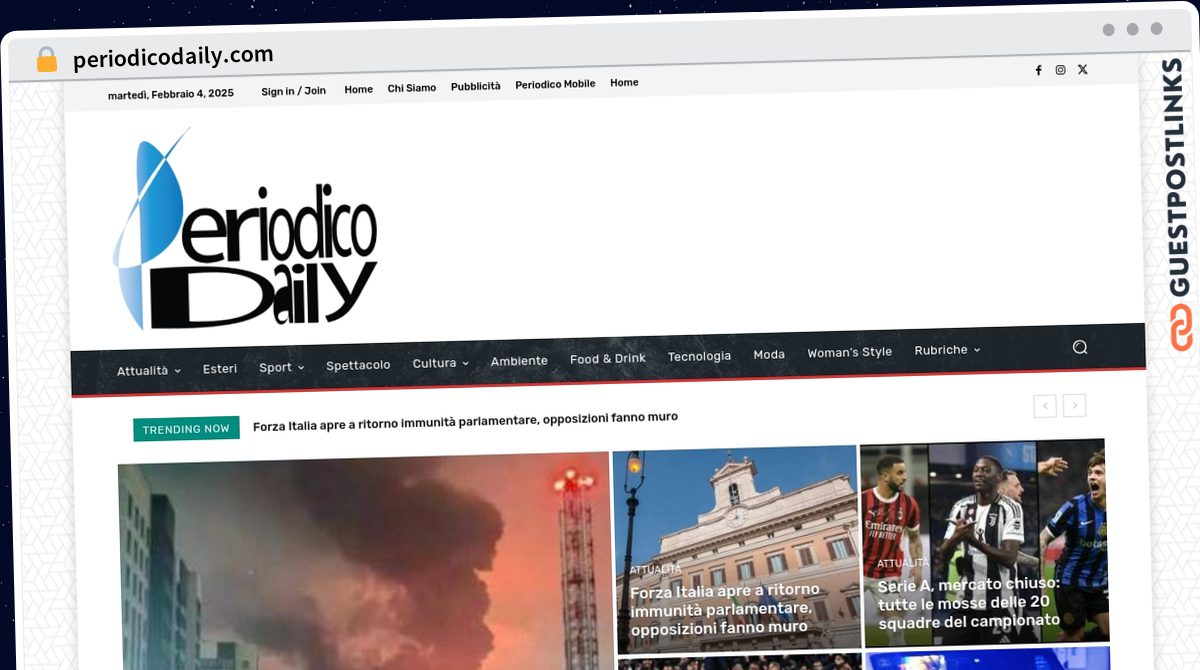The image size is (1200, 670).
Task: Open the Instagram social icon
Action: point(1060,70)
